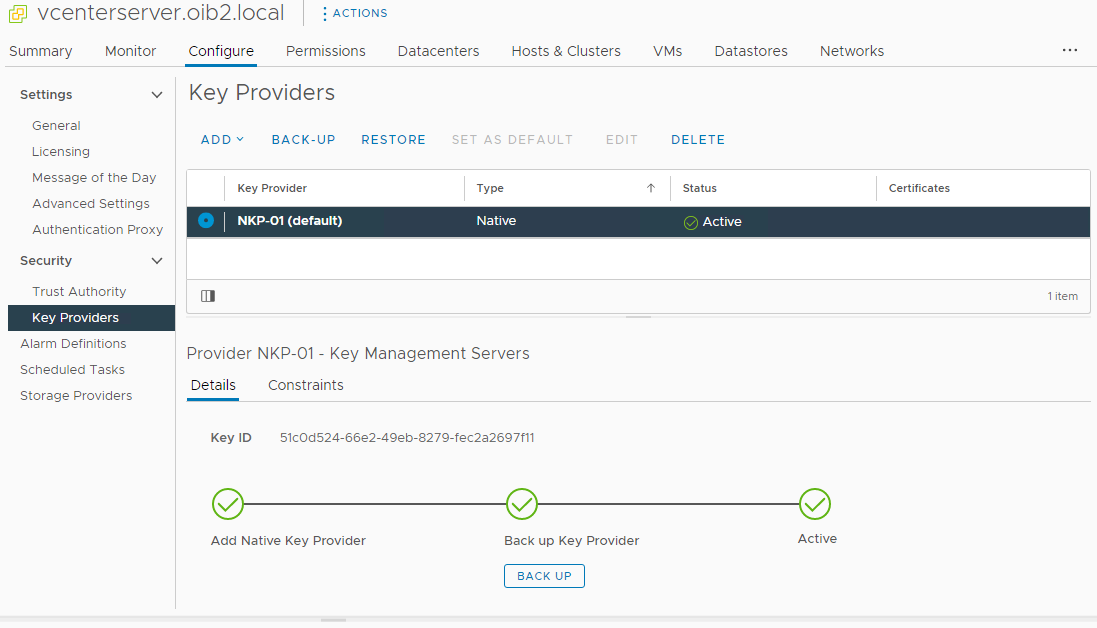Show the Constraints tab
This screenshot has height=628, width=1097.
click(x=306, y=385)
